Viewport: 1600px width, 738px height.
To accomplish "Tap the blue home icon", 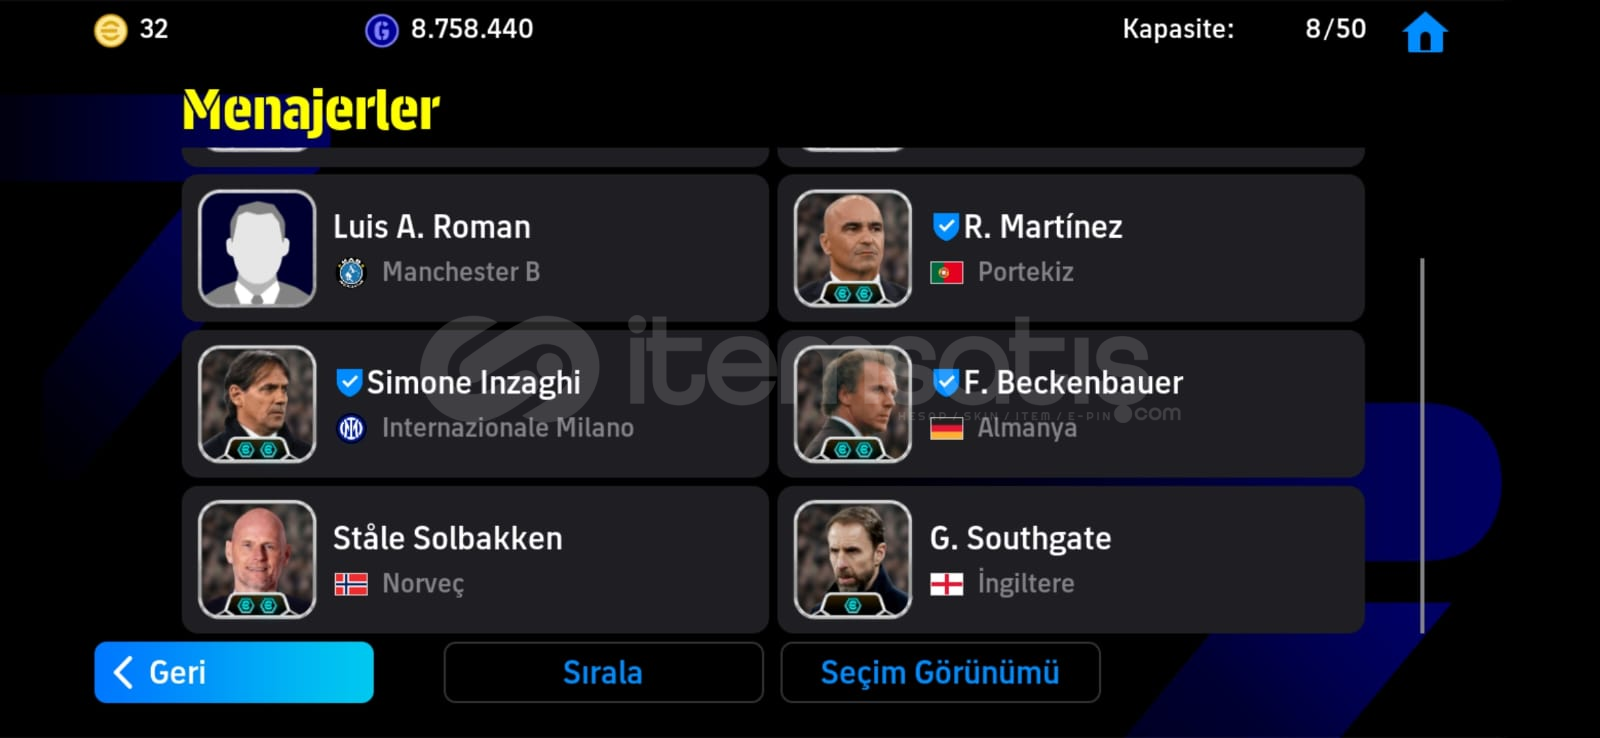I will (x=1425, y=32).
